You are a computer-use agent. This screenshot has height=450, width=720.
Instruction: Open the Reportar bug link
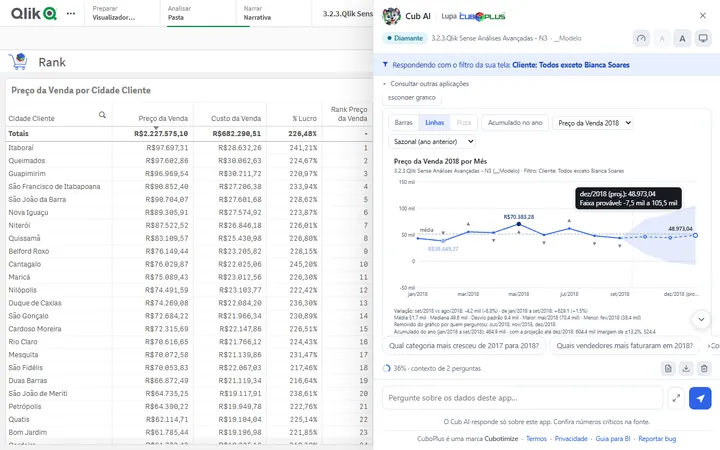(x=657, y=439)
